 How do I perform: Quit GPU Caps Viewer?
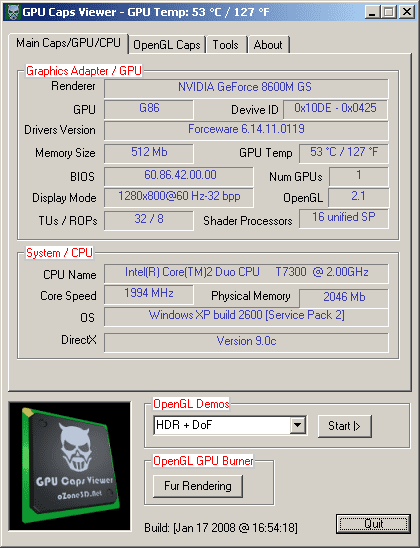pyautogui.click(x=373, y=523)
